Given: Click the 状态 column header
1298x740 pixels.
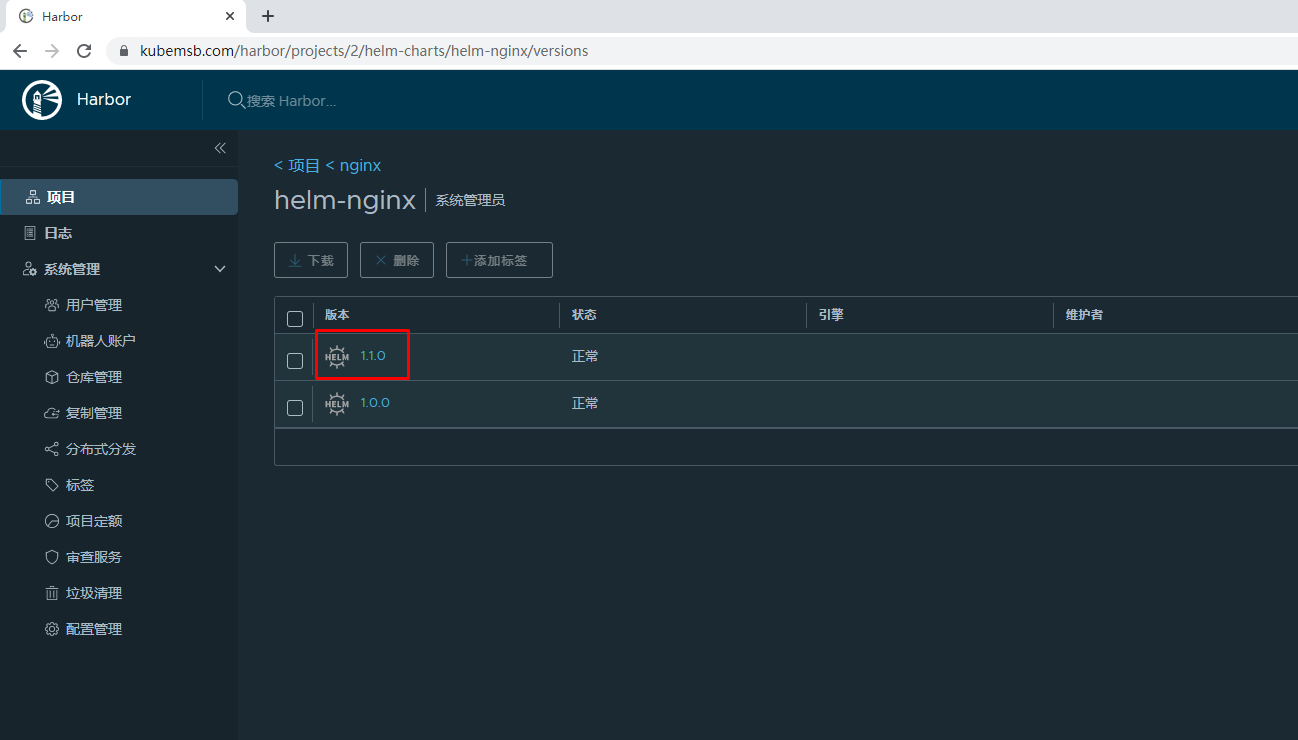Looking at the screenshot, I should point(584,315).
